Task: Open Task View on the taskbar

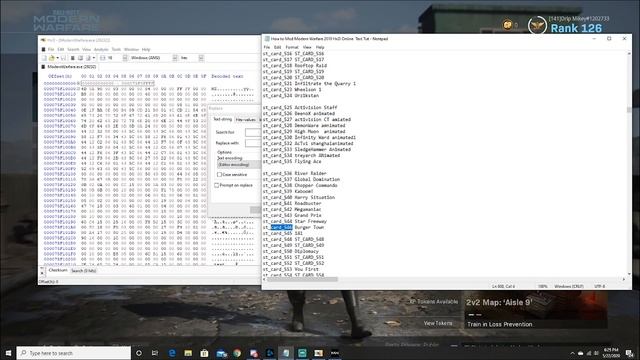Action: coord(155,353)
